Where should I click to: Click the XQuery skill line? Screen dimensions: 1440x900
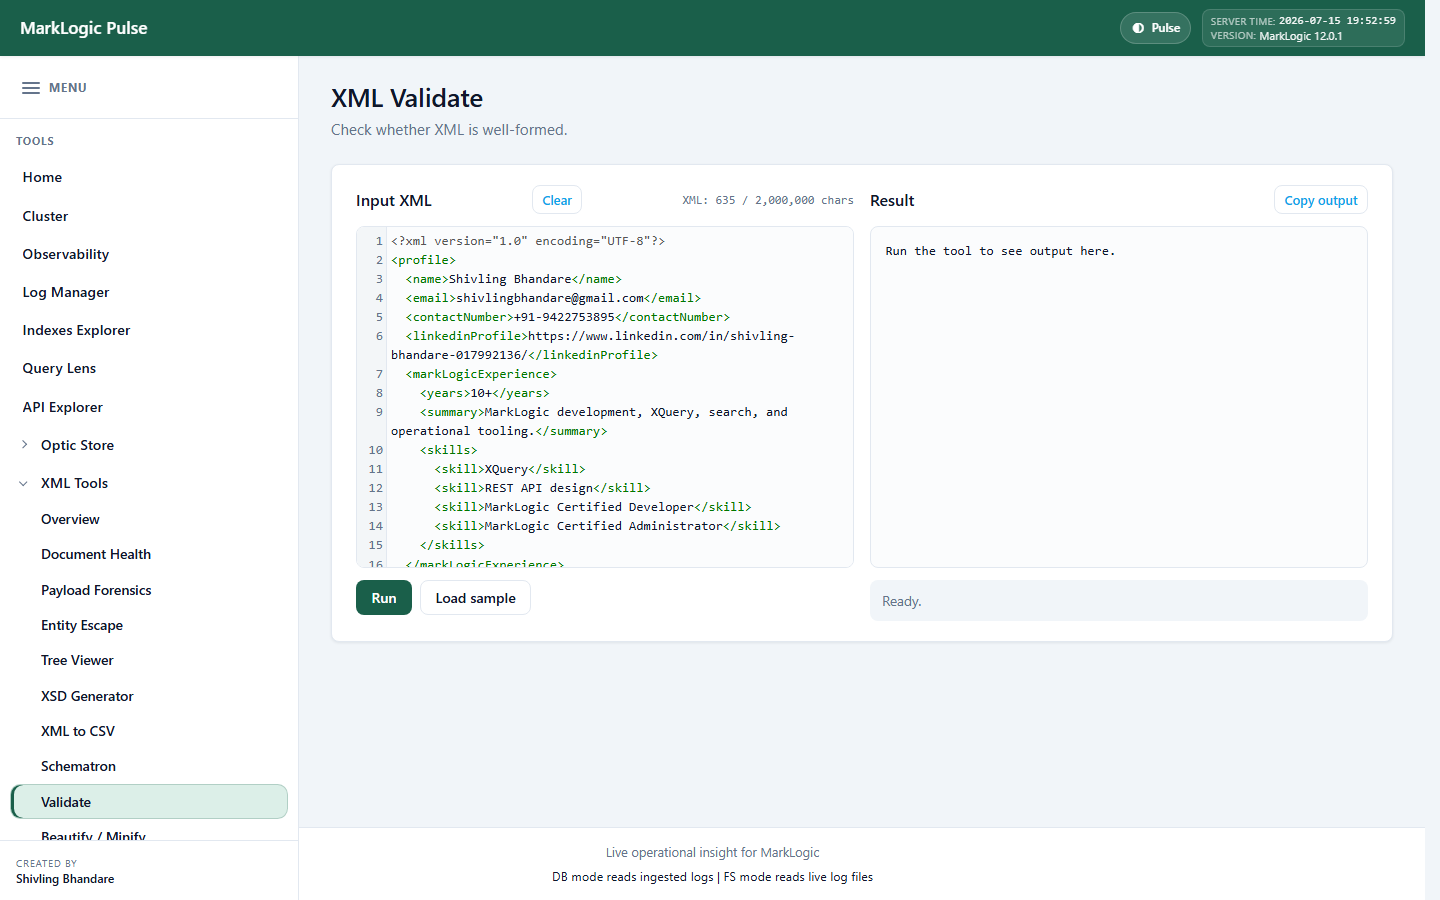[510, 469]
